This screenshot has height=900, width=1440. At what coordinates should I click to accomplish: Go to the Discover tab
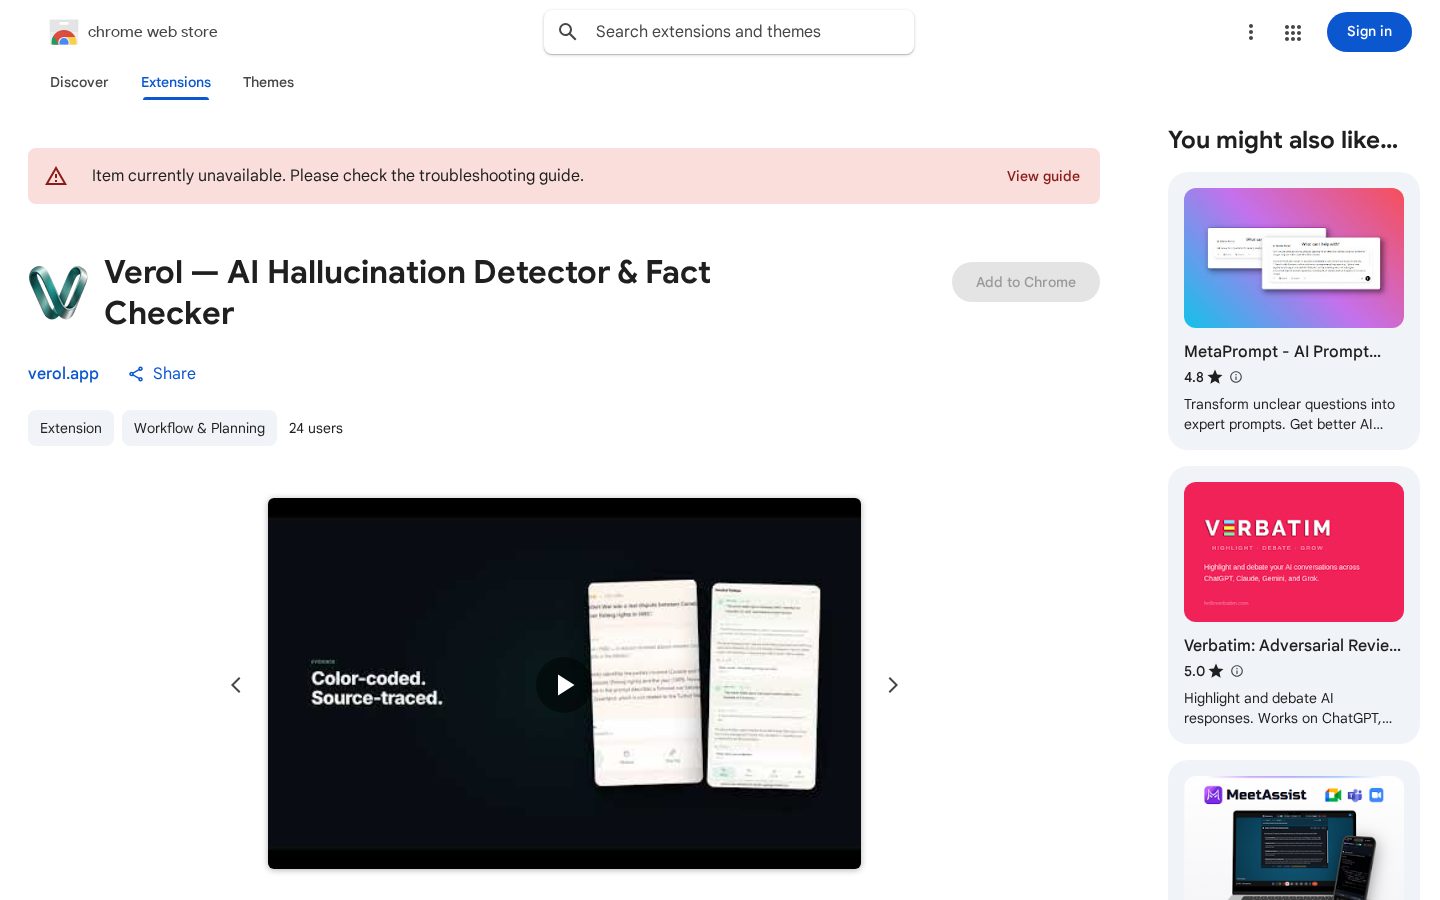79,82
